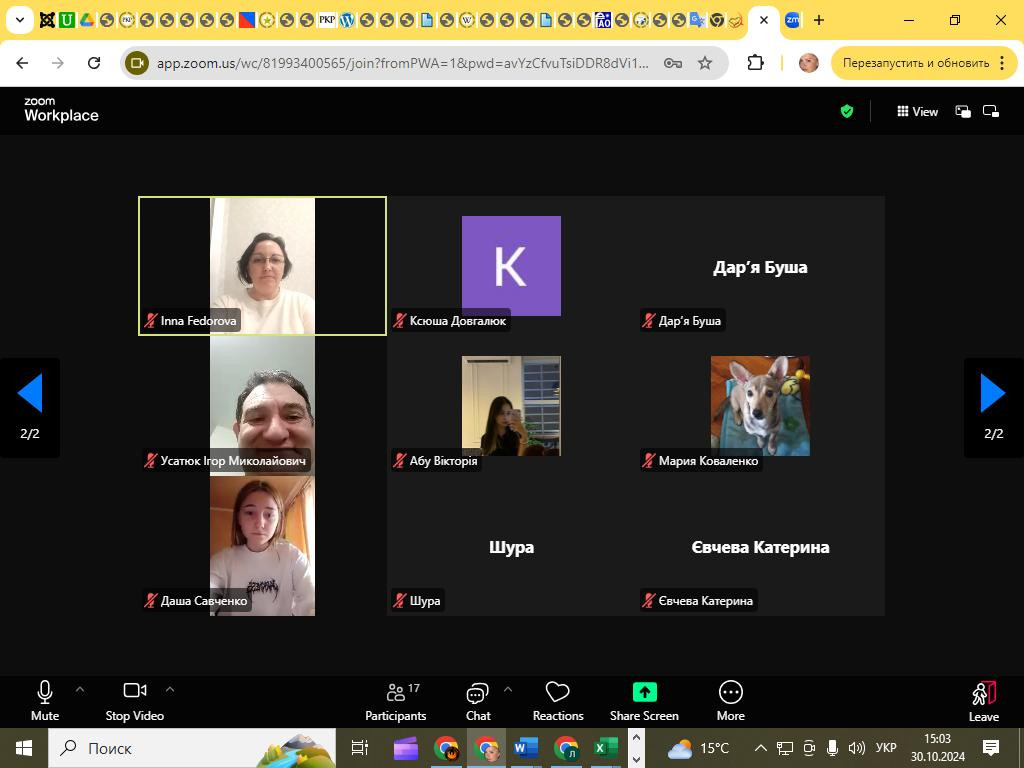Select Inna Fedorova's video tile

[x=262, y=265]
